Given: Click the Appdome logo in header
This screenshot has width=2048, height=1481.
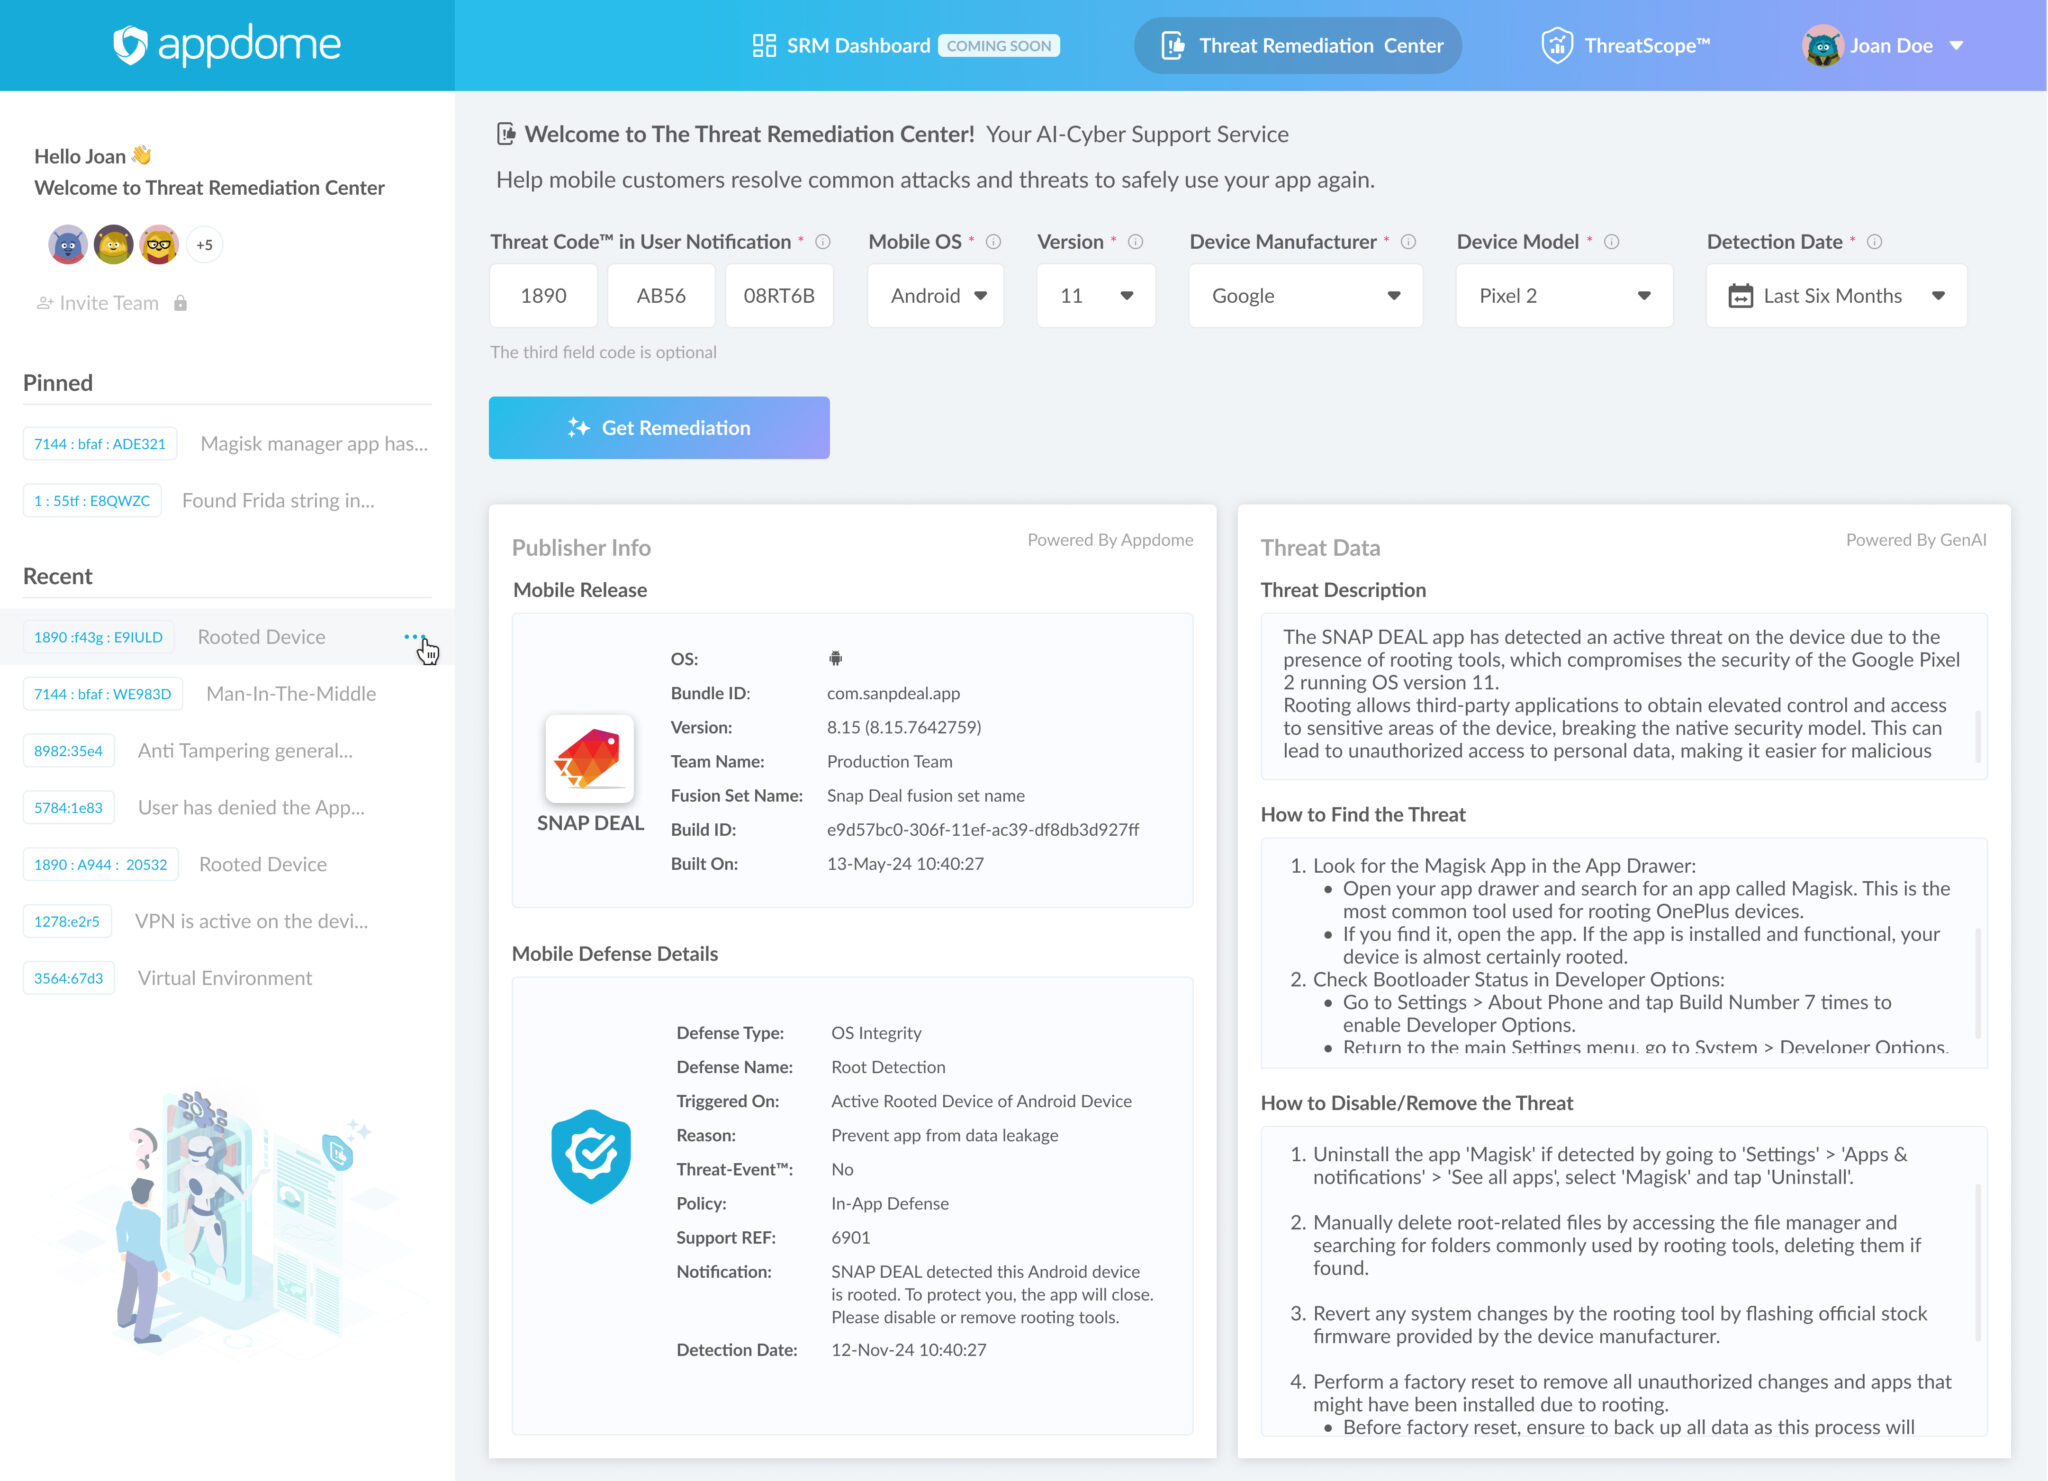Looking at the screenshot, I should (x=227, y=45).
